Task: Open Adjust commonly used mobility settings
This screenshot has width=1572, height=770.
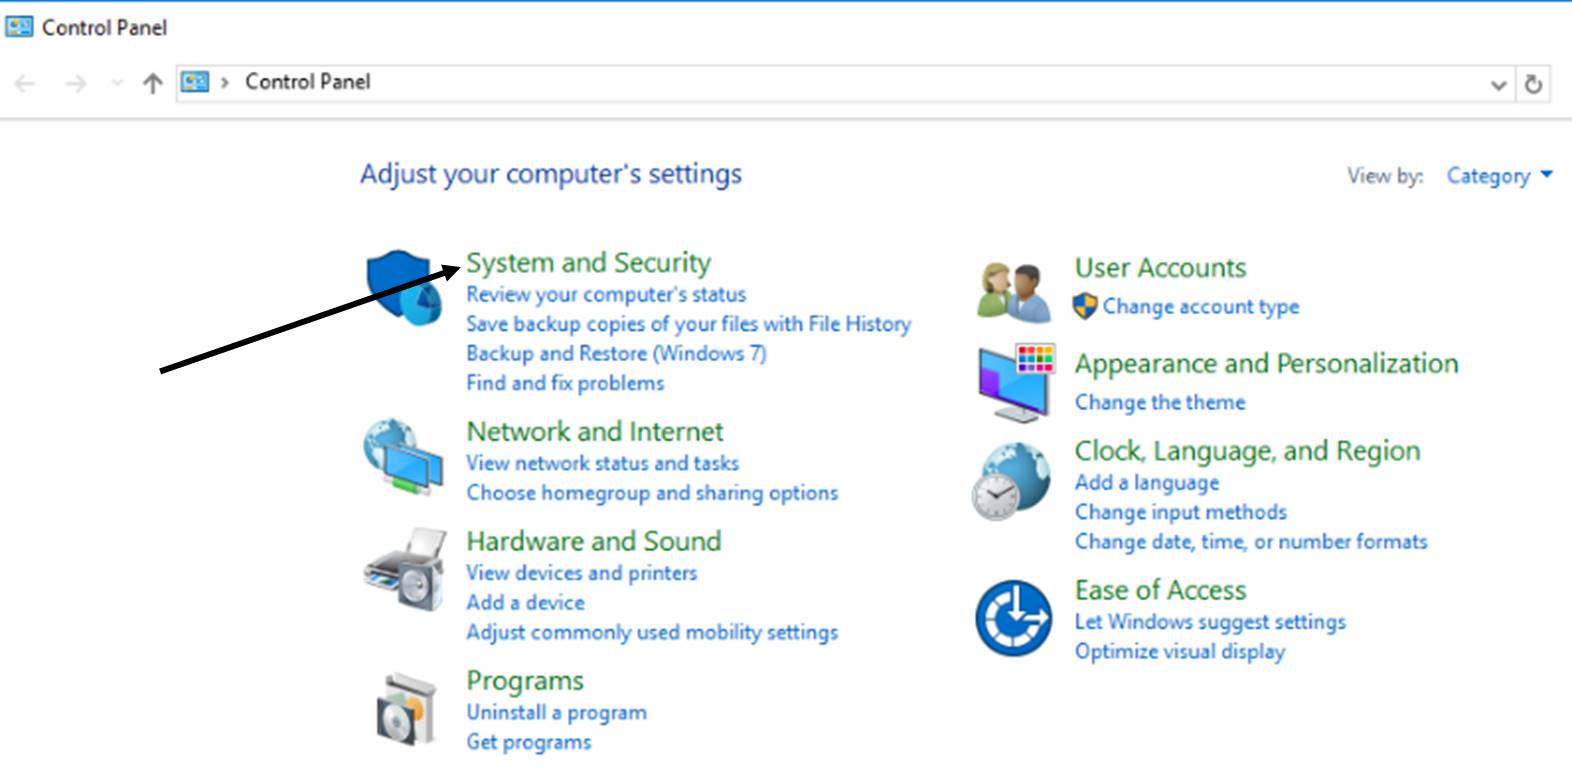Action: [652, 632]
